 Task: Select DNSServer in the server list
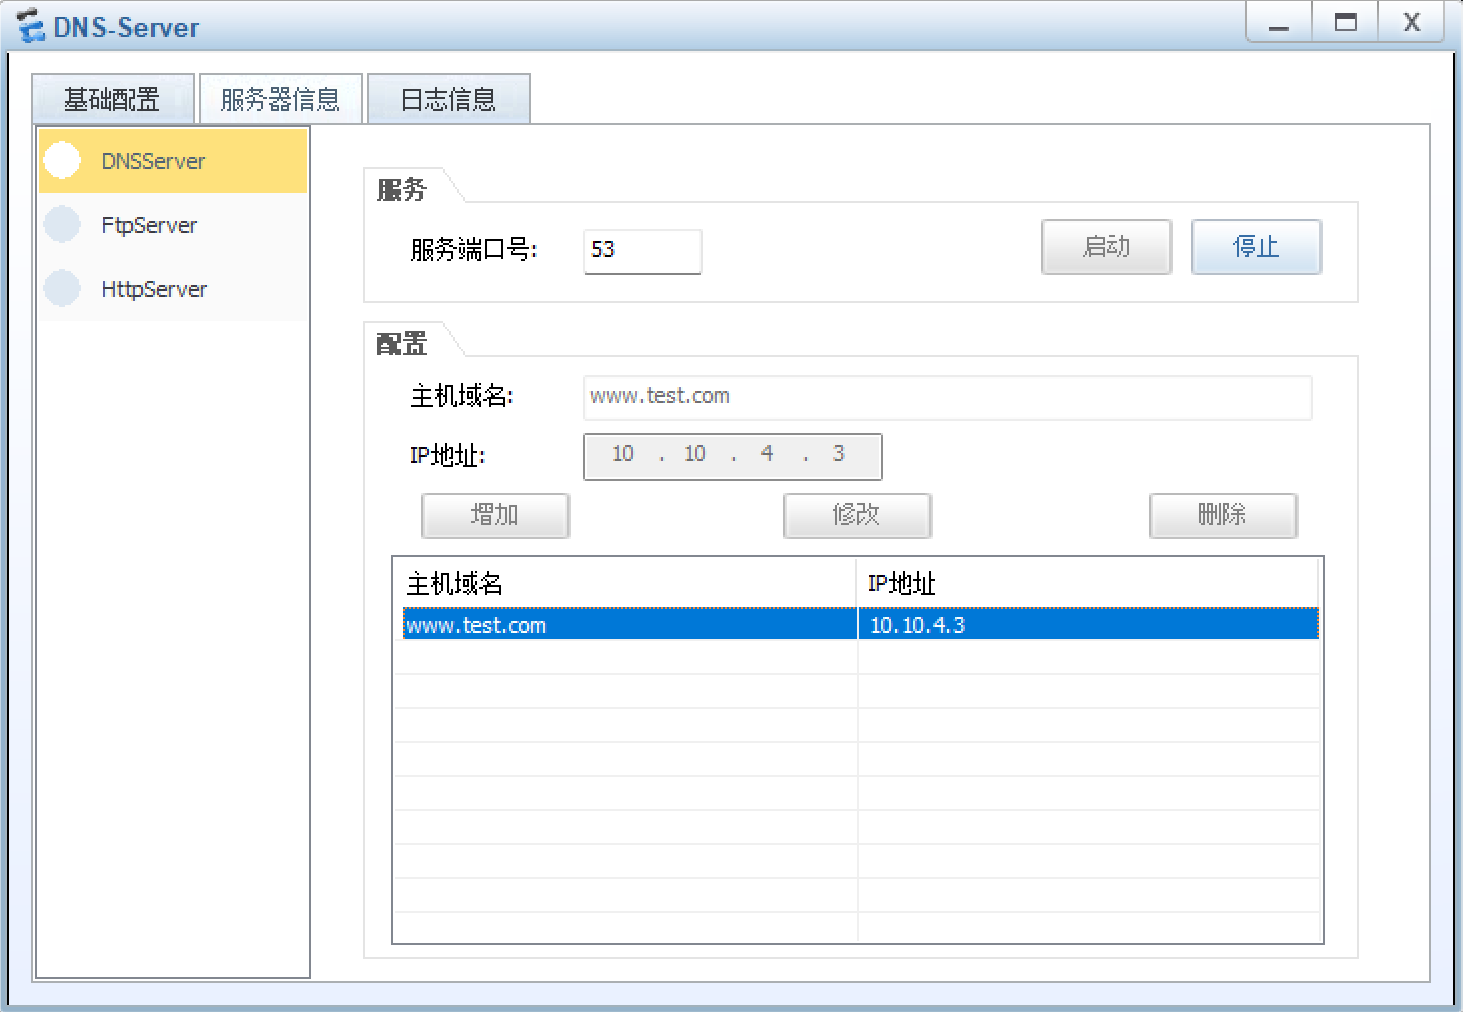(x=152, y=160)
